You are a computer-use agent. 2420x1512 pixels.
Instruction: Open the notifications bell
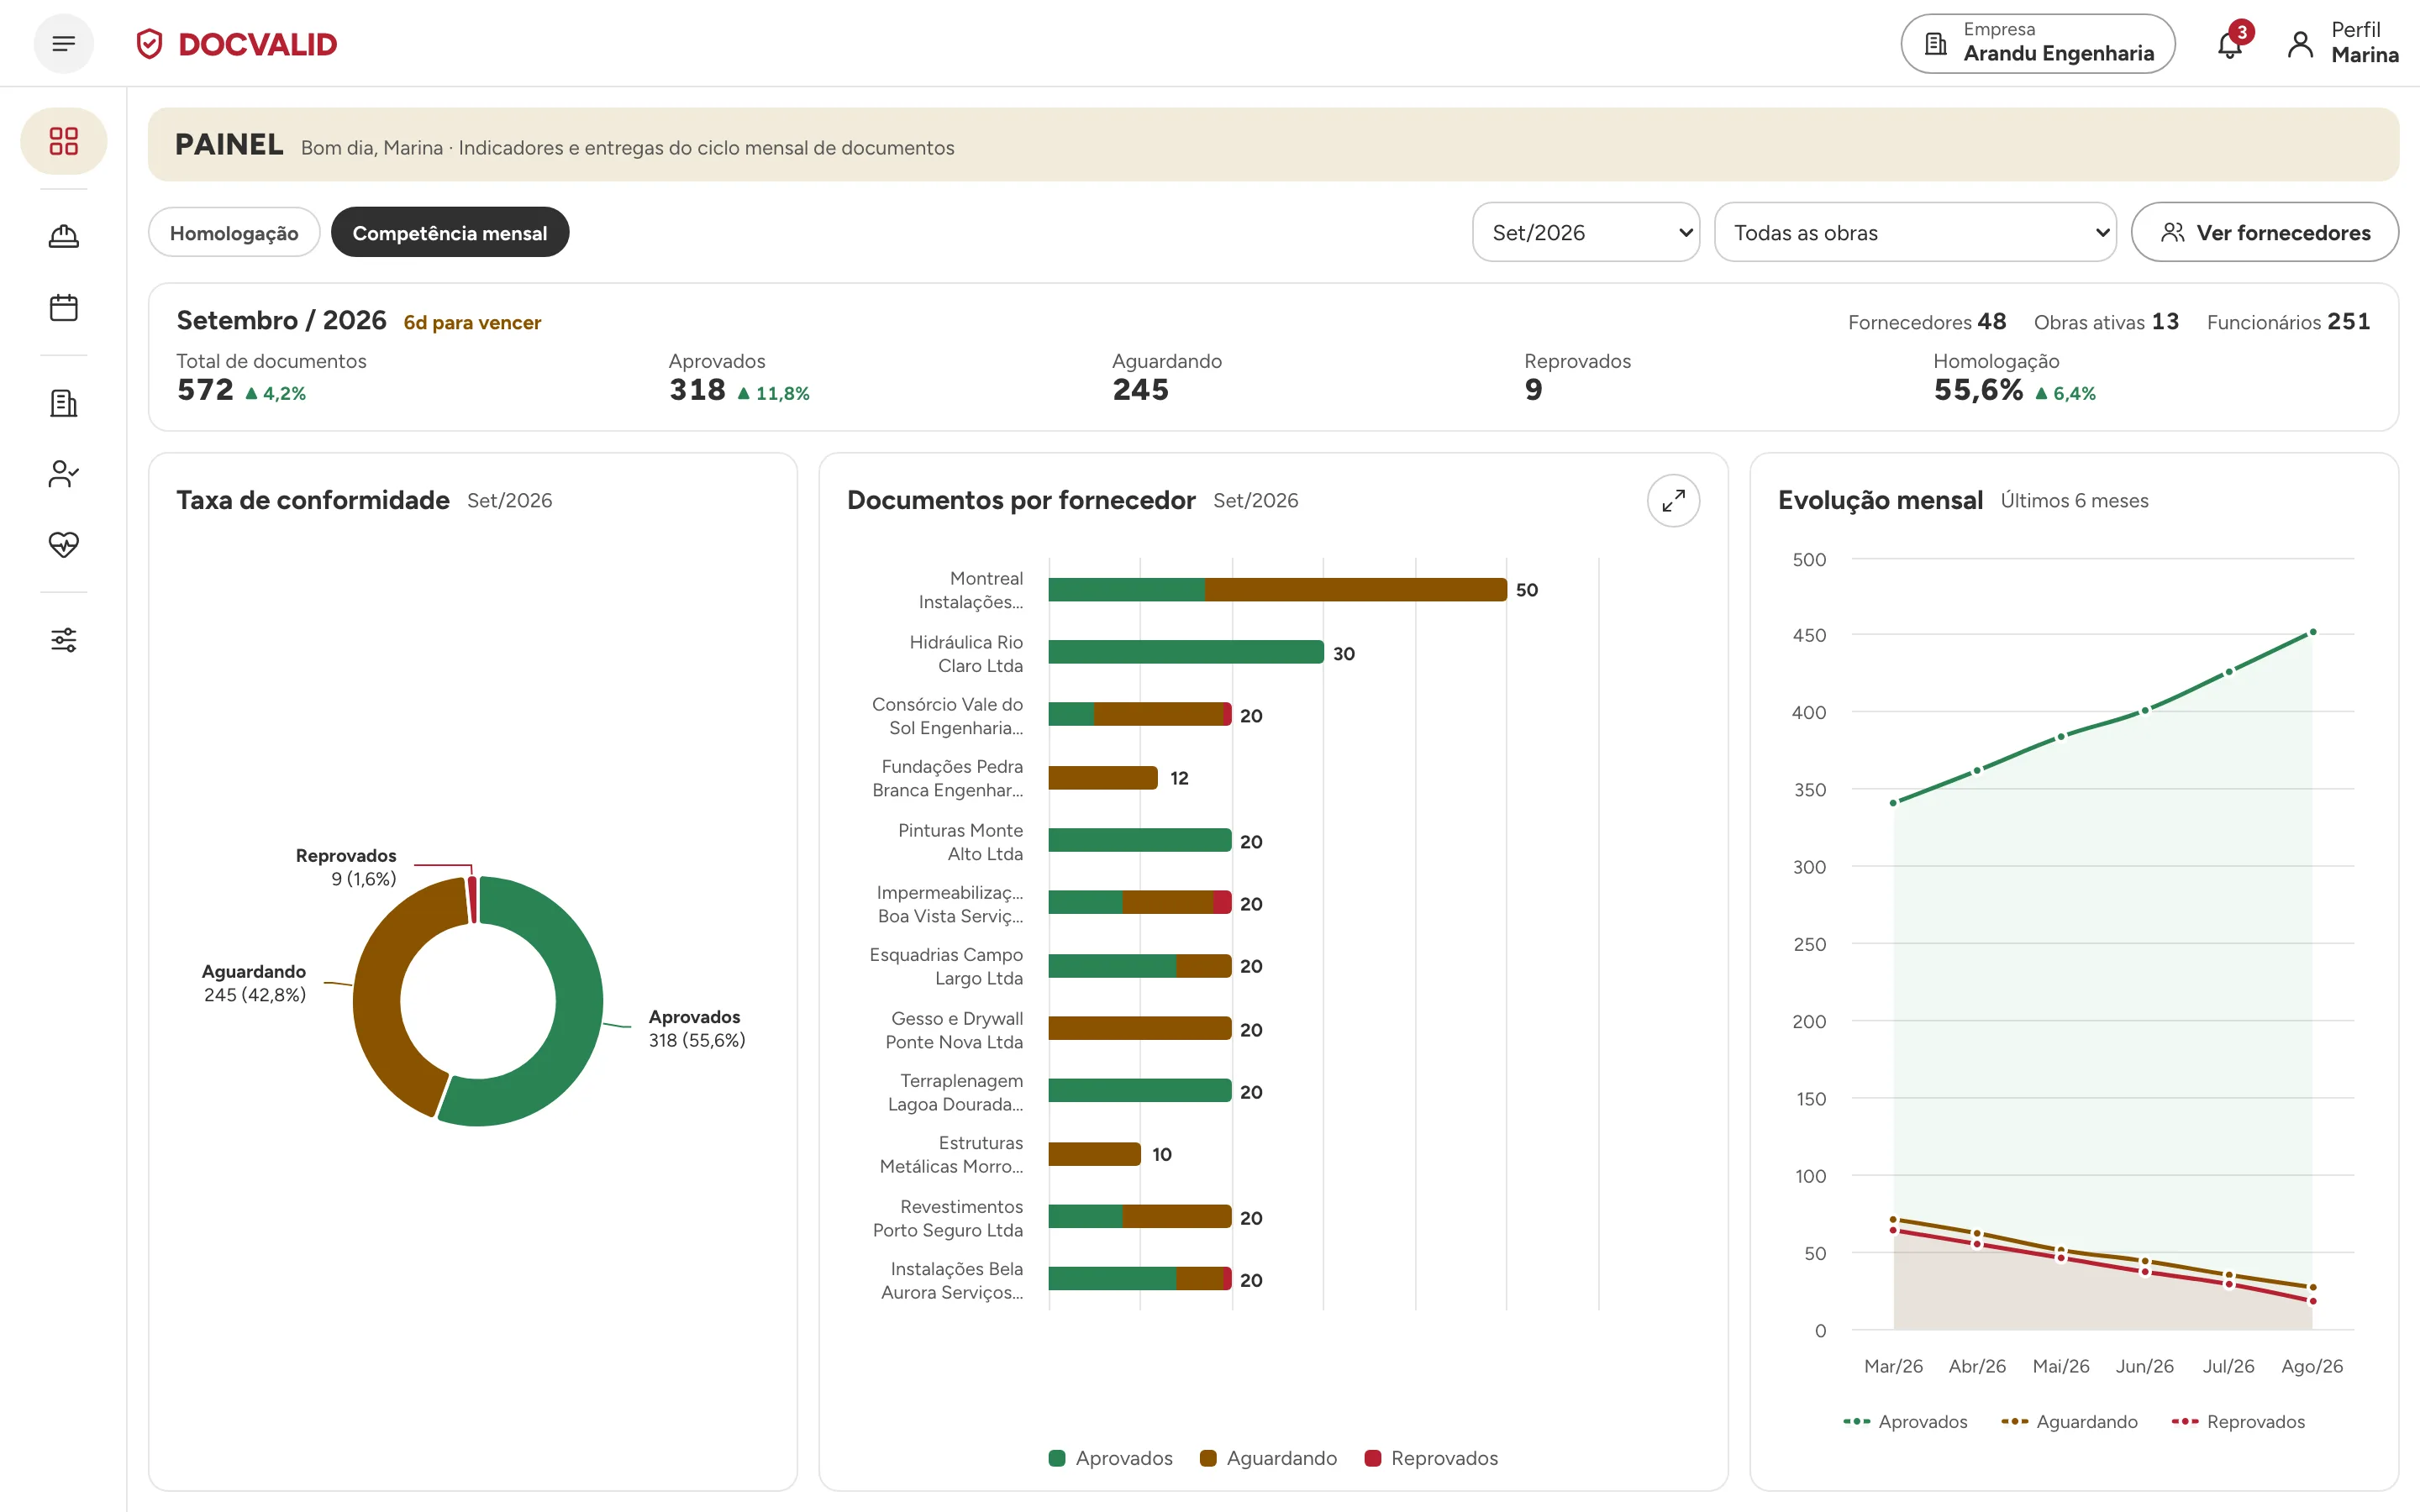[x=2229, y=44]
